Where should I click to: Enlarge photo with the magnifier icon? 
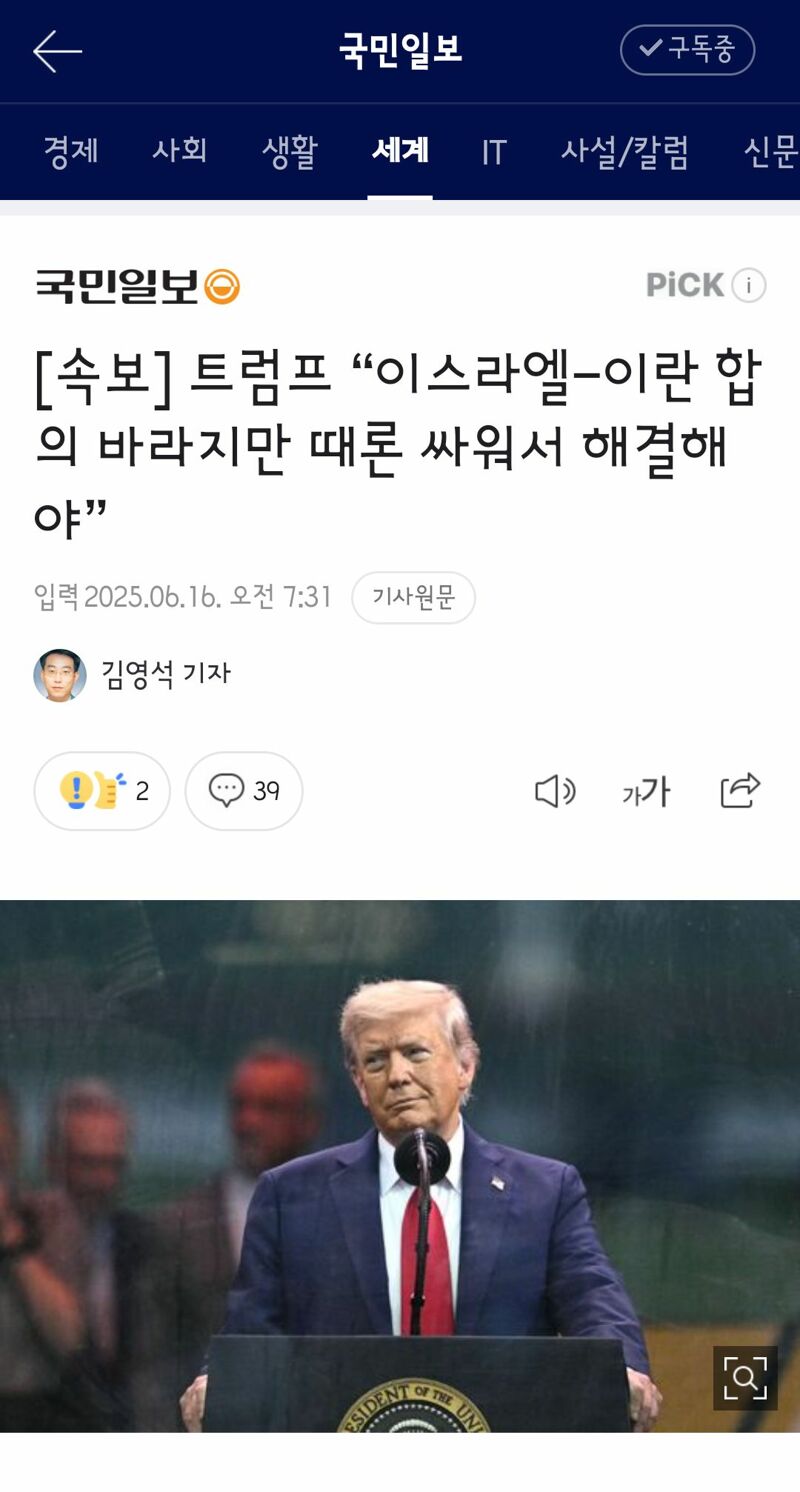click(745, 1378)
